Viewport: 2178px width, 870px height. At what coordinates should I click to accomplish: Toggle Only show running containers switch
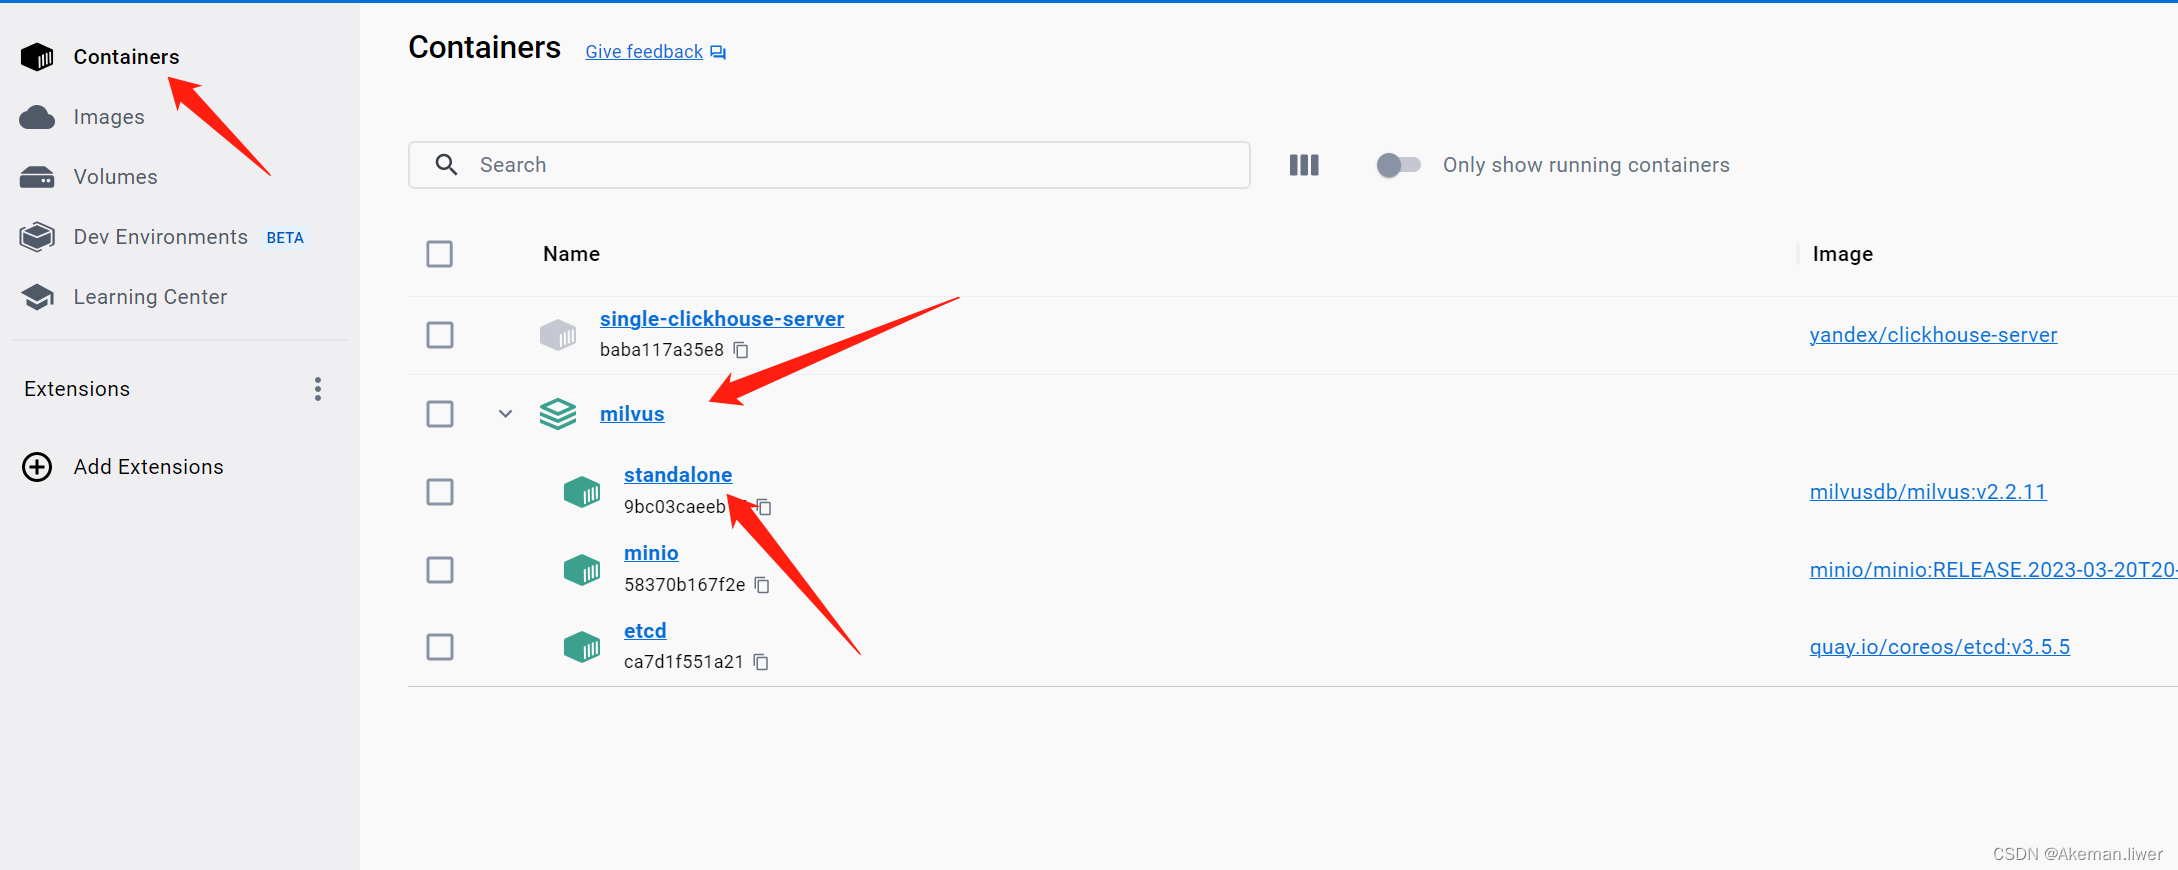[1398, 165]
